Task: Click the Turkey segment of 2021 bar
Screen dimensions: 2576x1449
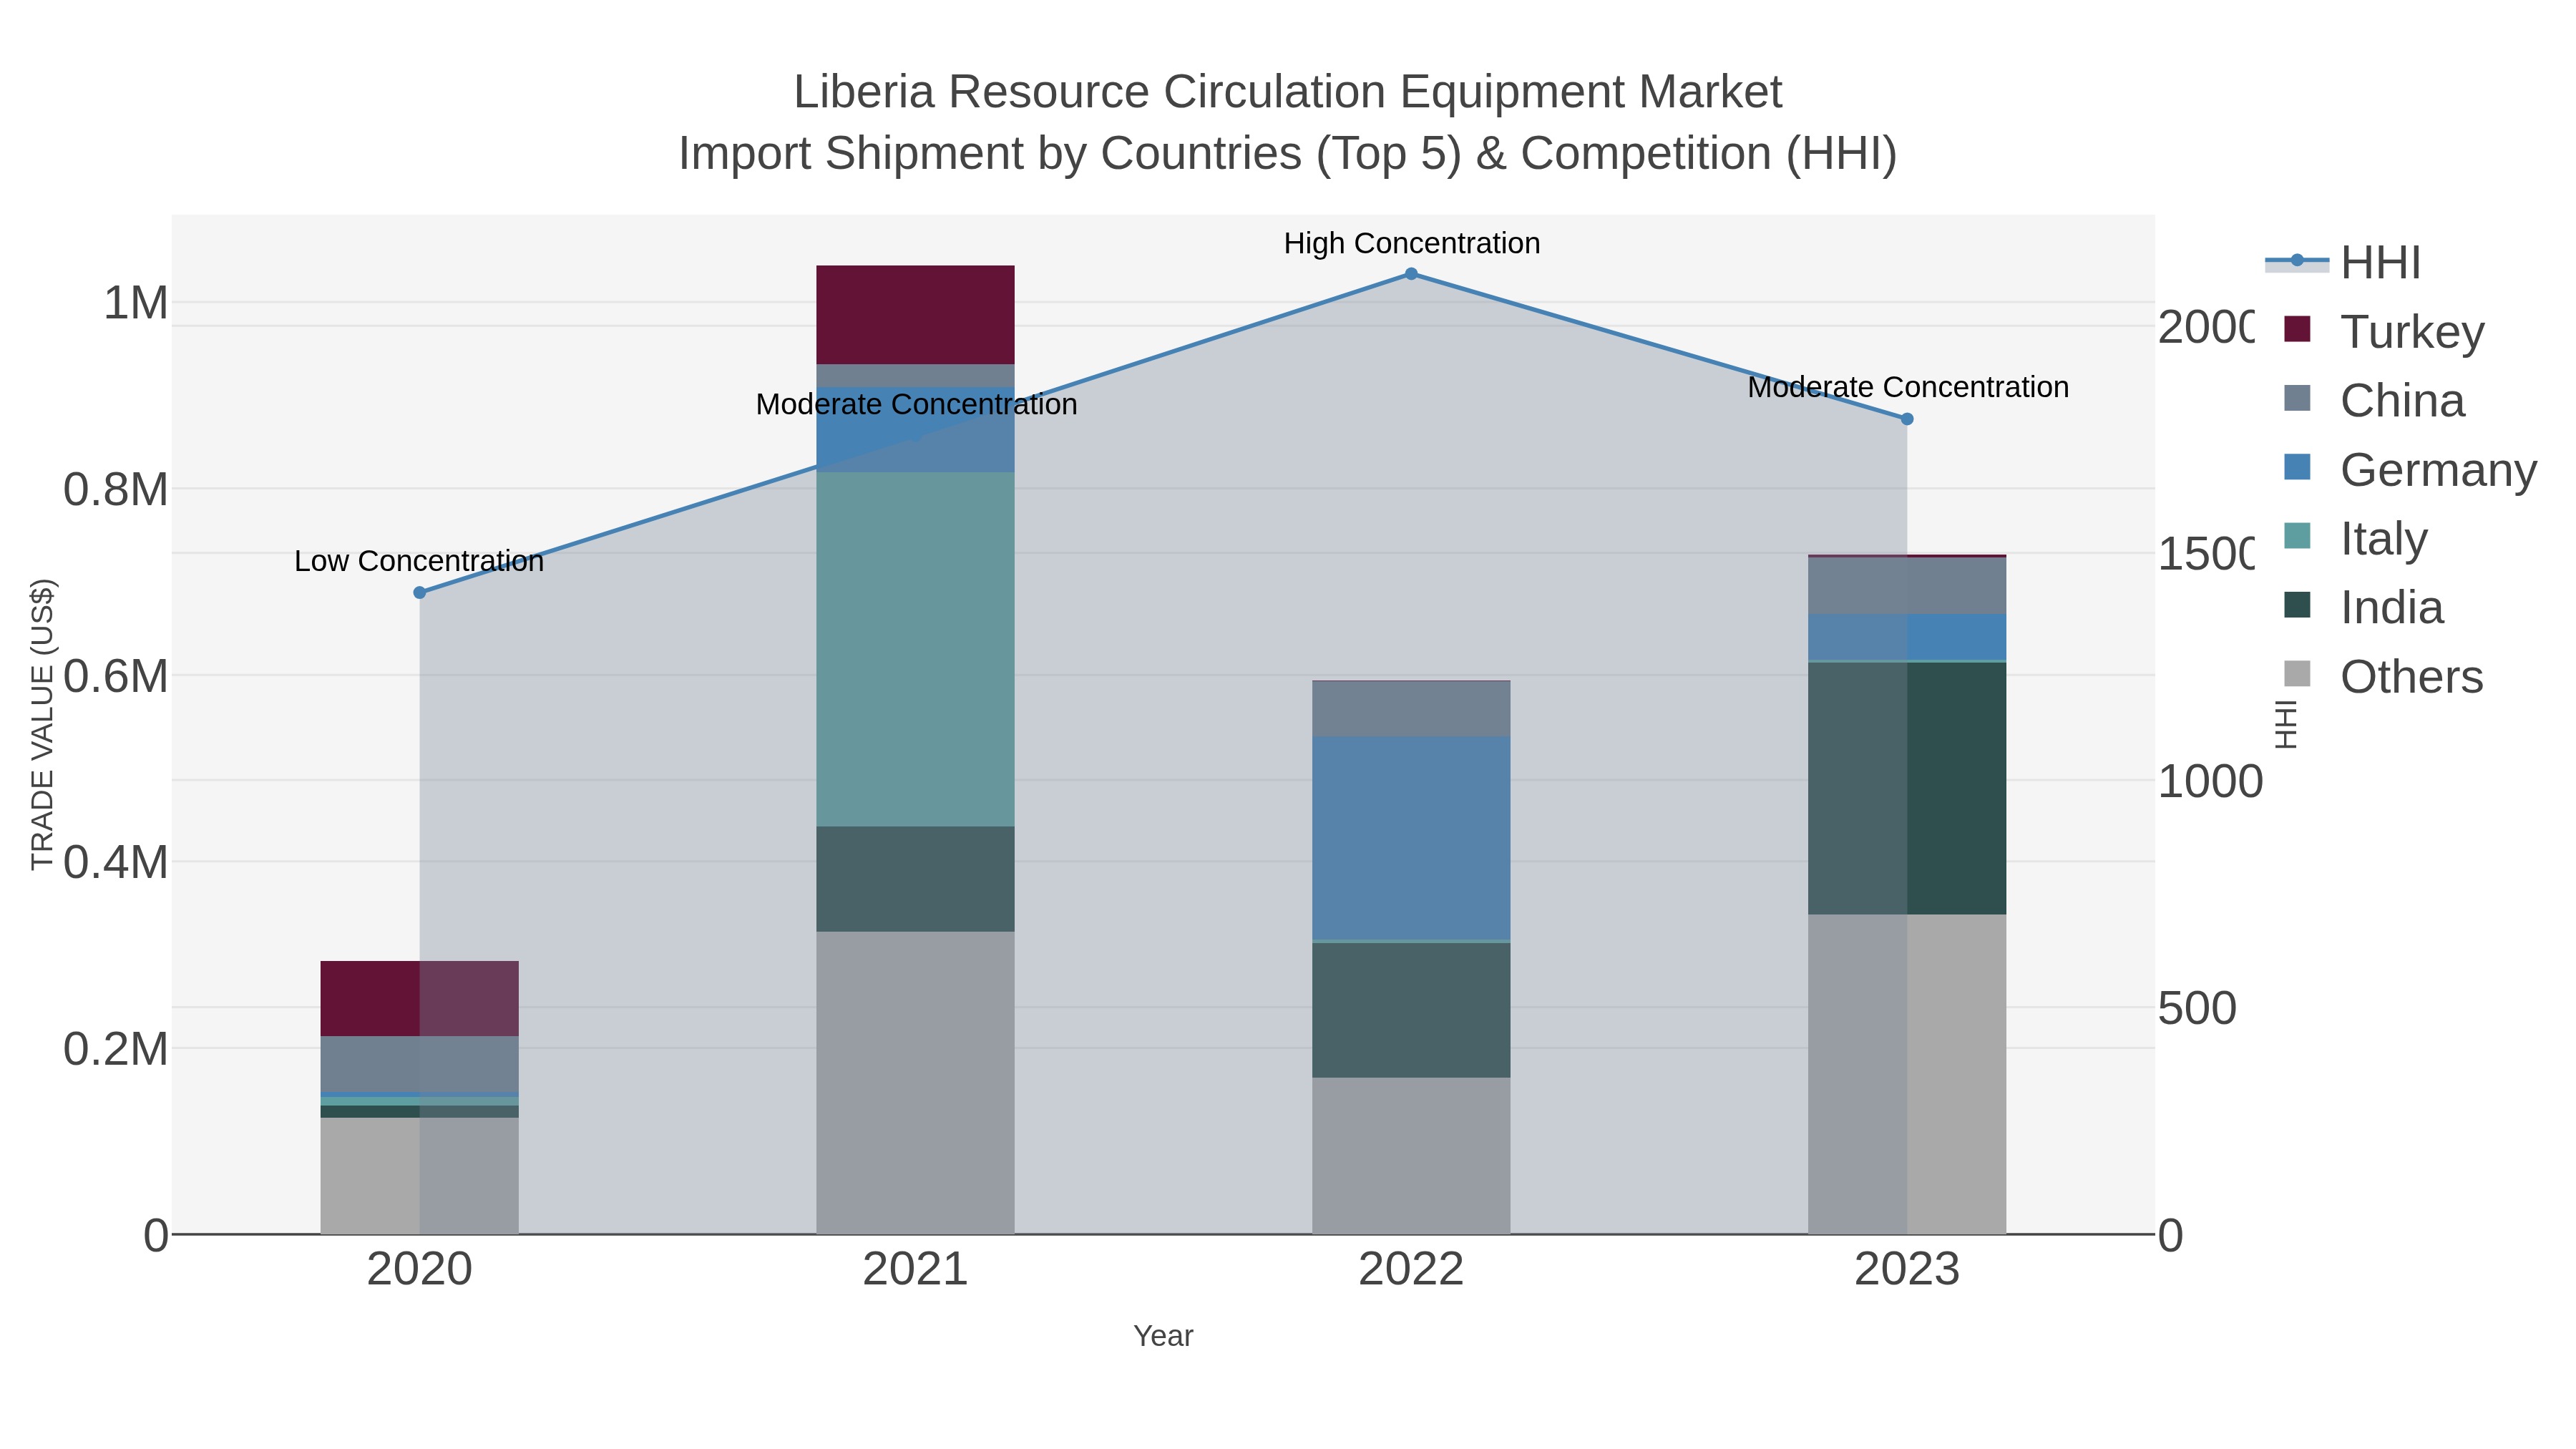Action: pos(915,315)
